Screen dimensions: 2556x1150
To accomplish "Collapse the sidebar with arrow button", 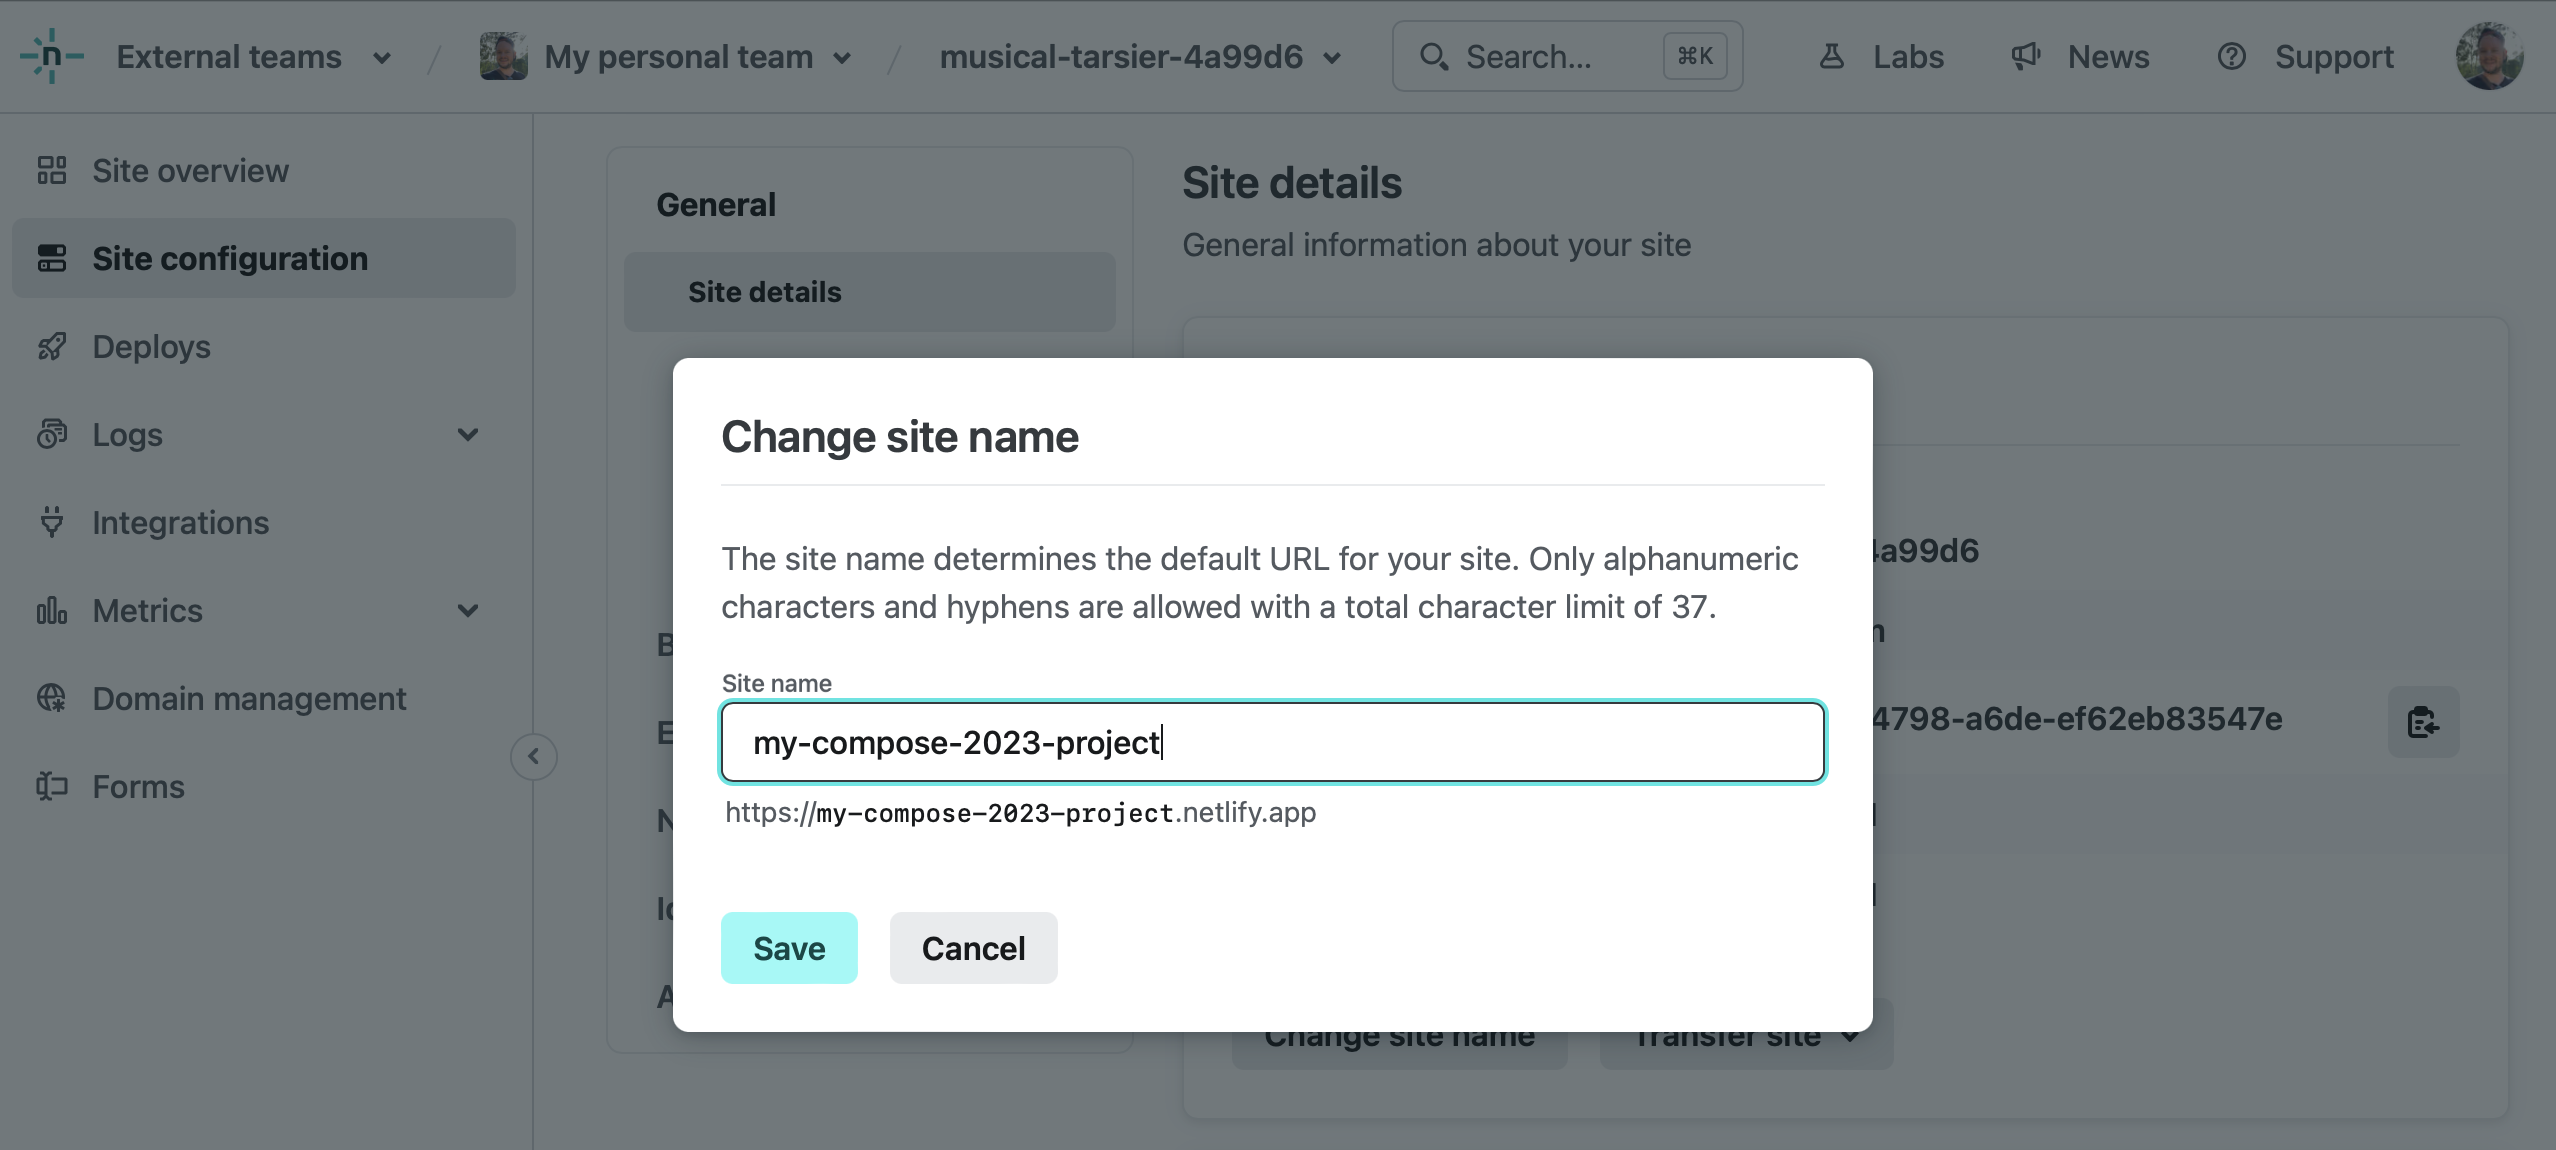I will tap(534, 756).
